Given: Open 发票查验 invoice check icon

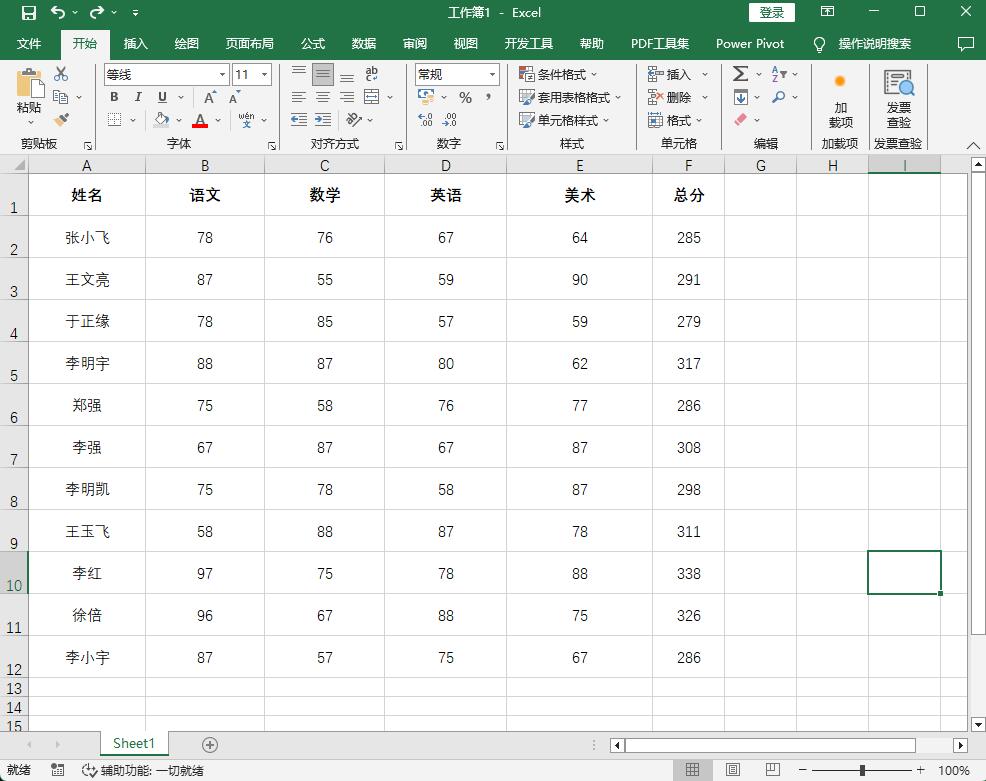Looking at the screenshot, I should [899, 83].
